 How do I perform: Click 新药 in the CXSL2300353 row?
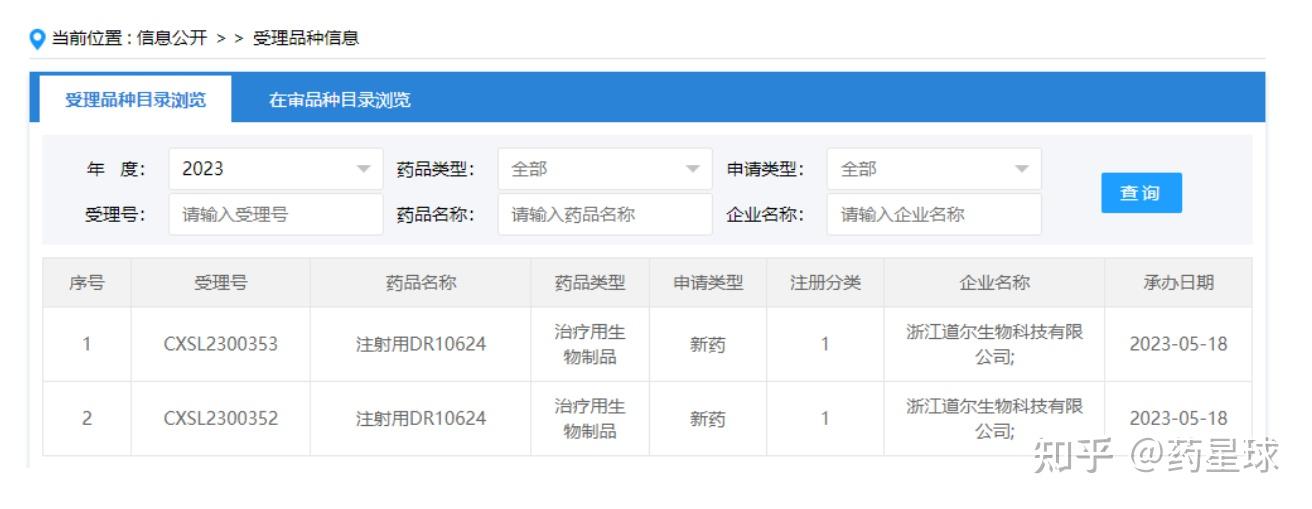[x=708, y=344]
